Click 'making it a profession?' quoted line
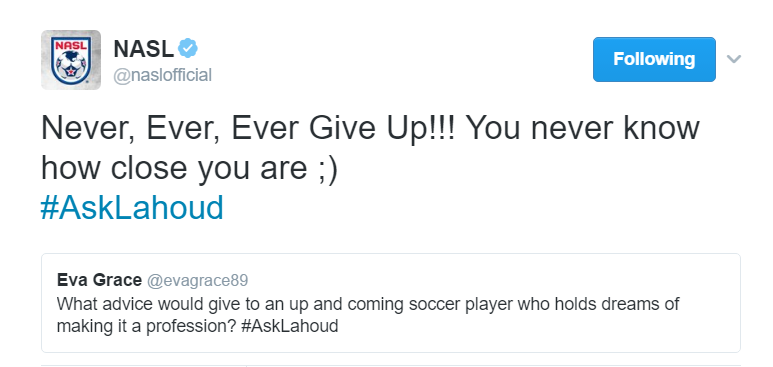773x367 pixels. 146,327
